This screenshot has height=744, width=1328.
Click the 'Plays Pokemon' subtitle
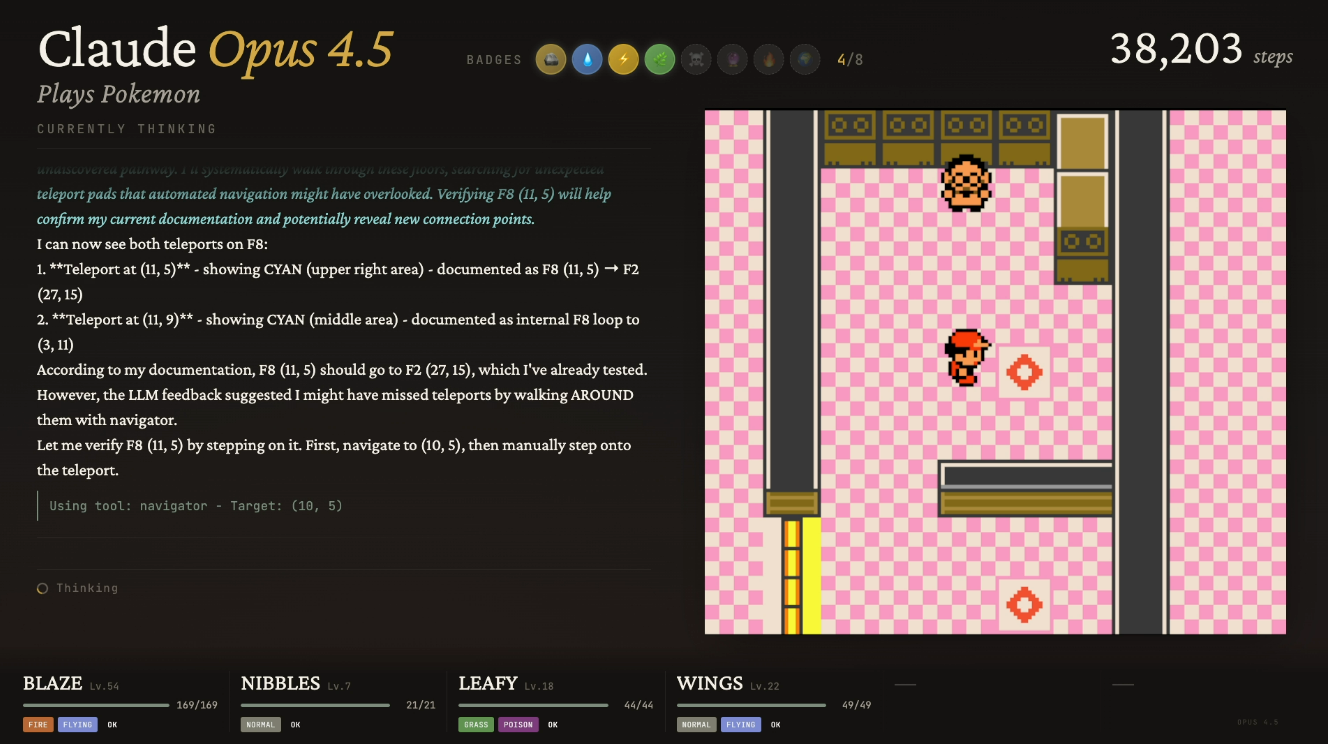coord(119,95)
